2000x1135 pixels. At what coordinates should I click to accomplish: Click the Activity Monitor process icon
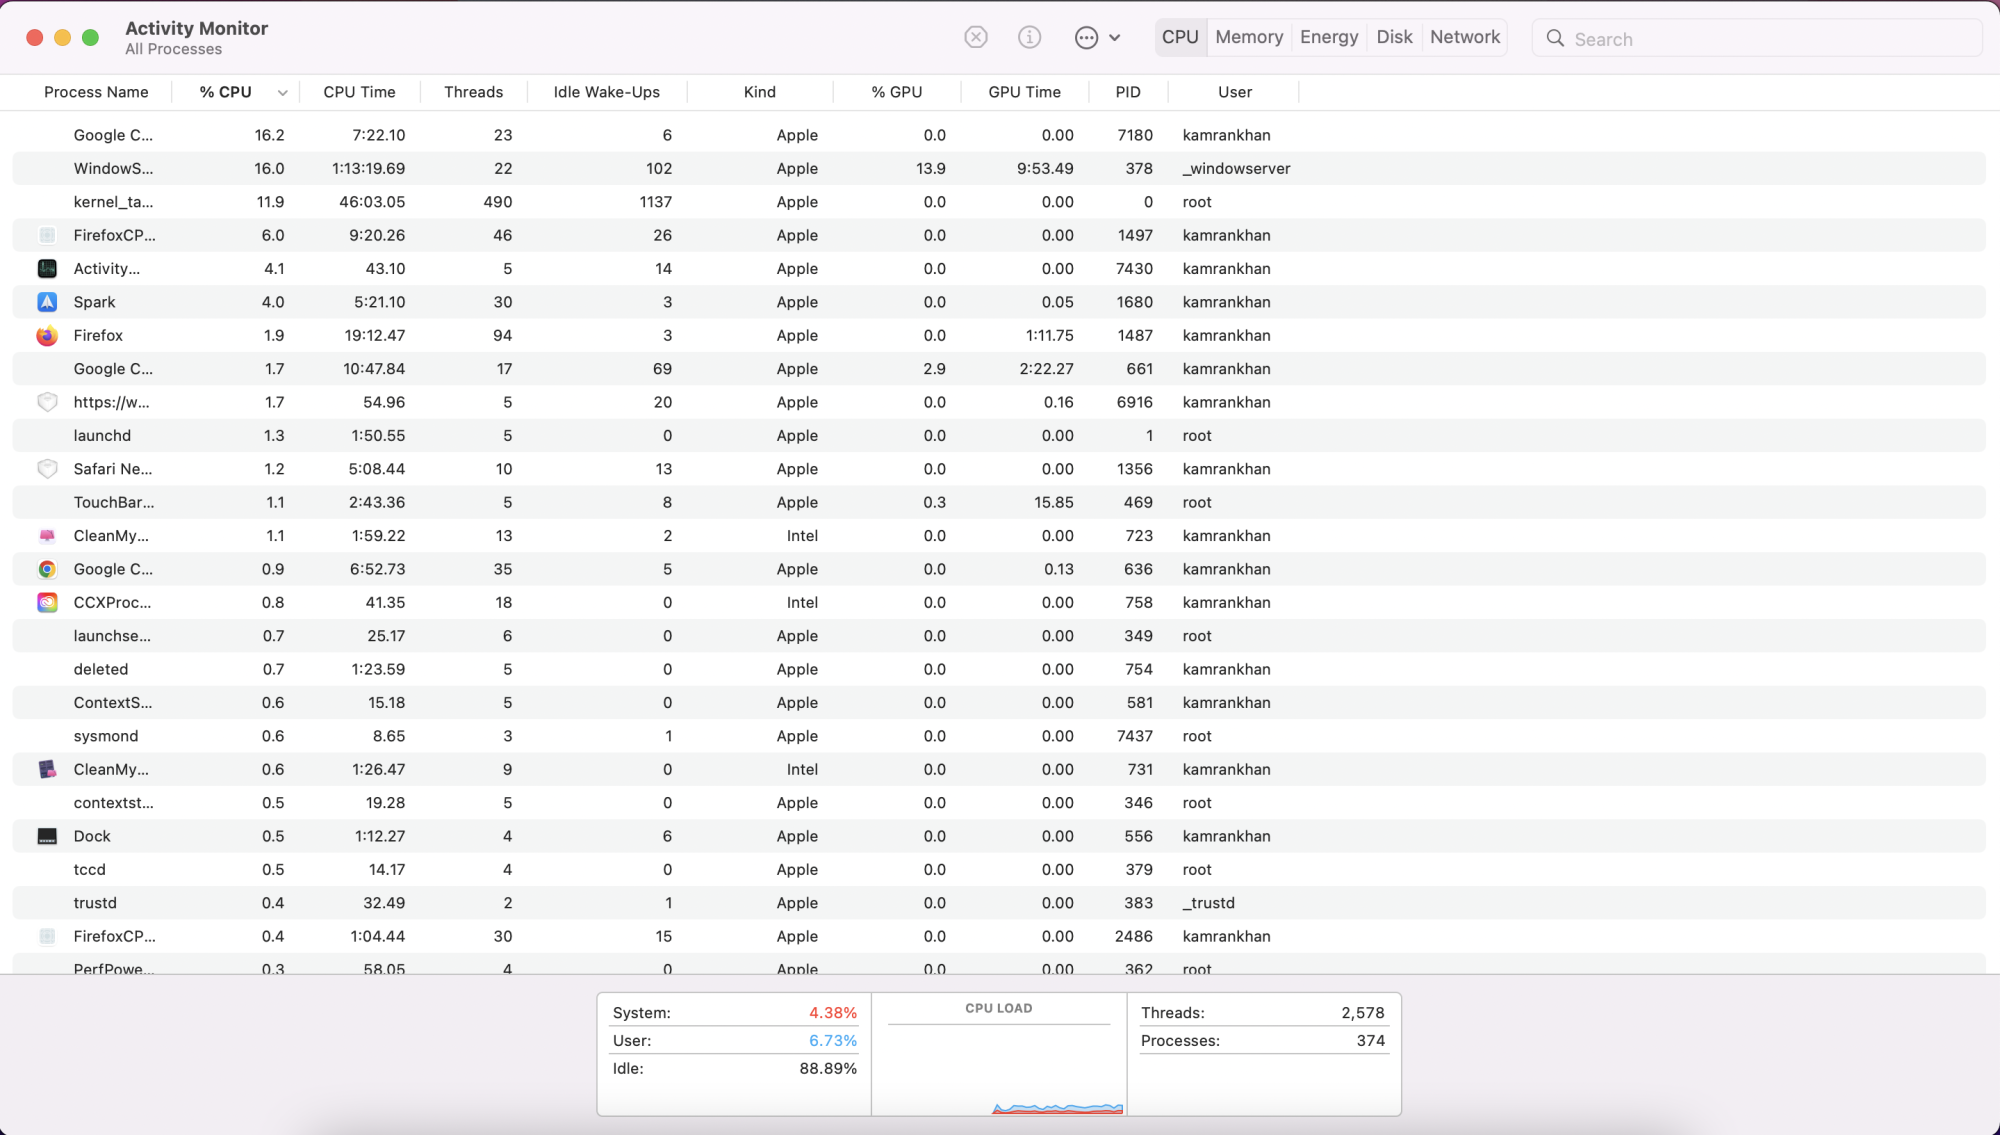coord(47,268)
